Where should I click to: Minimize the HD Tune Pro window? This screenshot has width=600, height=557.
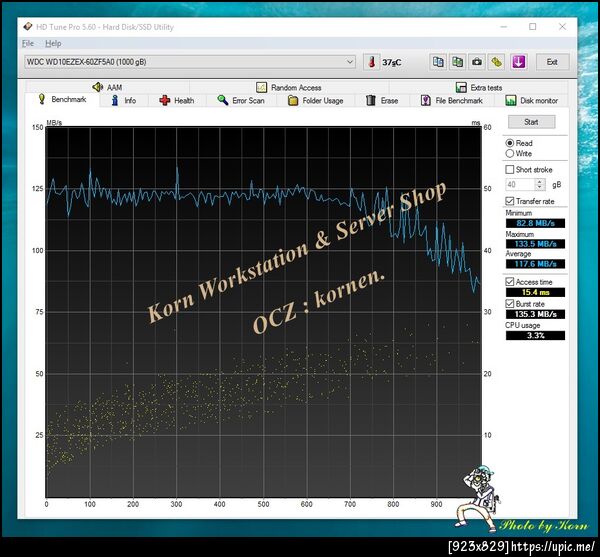click(x=504, y=26)
